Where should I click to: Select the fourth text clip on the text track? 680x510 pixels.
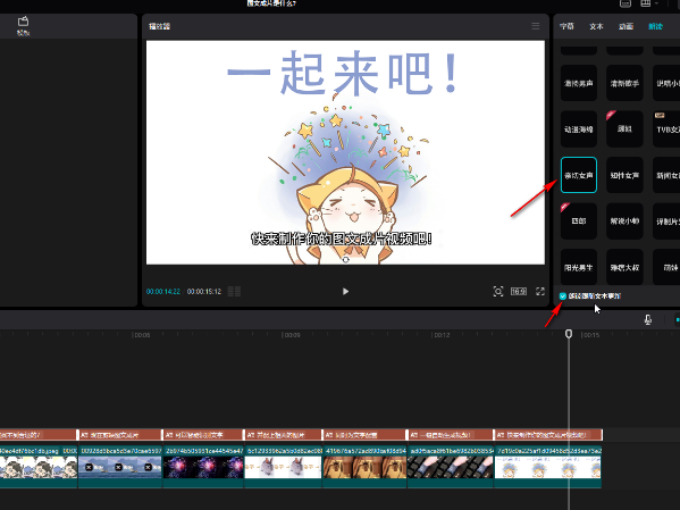(283, 435)
